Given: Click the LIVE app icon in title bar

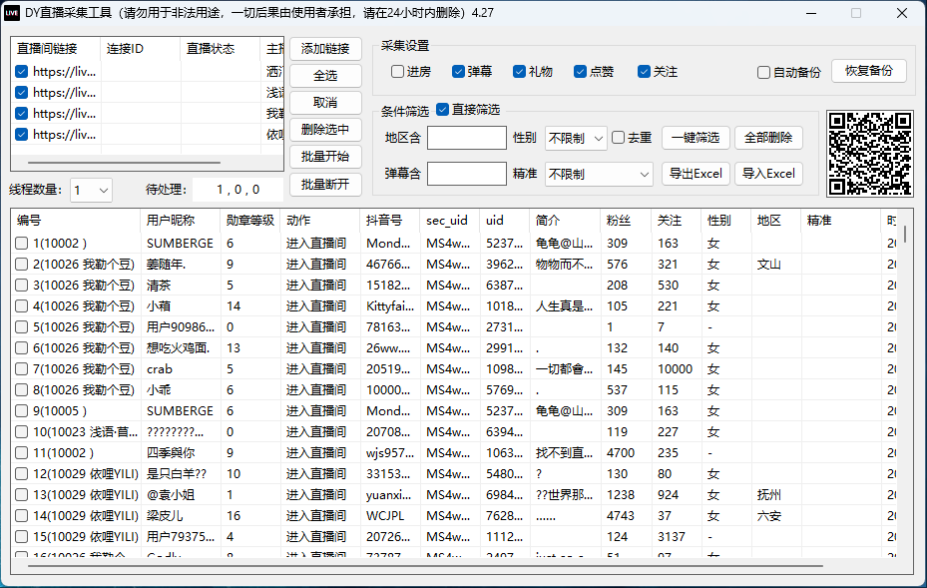Looking at the screenshot, I should point(13,13).
